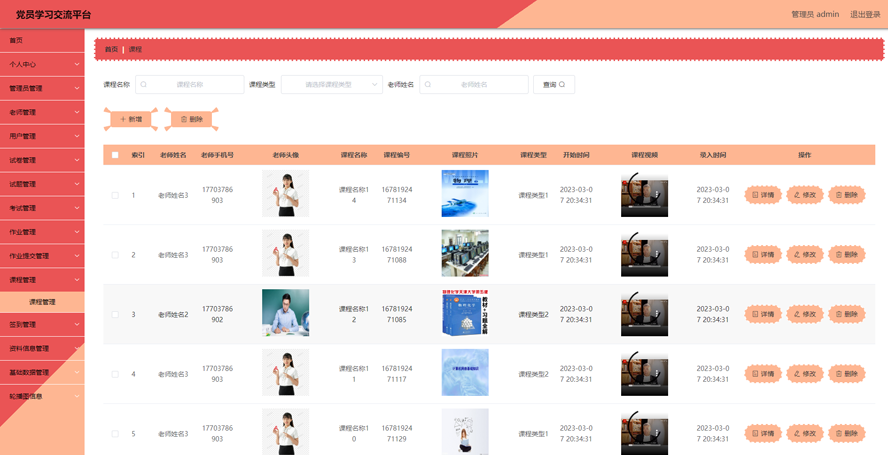
Task: Select the 课程管理 submenu item
Action: (42, 302)
